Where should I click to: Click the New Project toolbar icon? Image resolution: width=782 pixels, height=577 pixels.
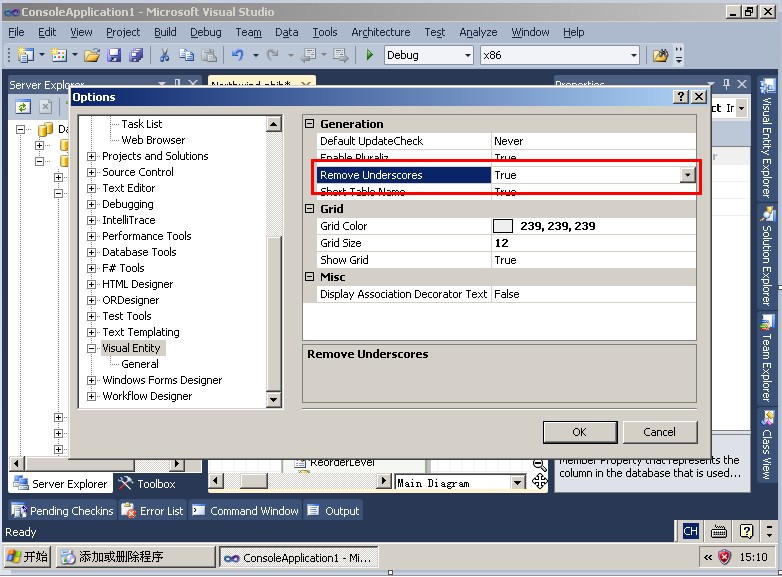[x=25, y=55]
